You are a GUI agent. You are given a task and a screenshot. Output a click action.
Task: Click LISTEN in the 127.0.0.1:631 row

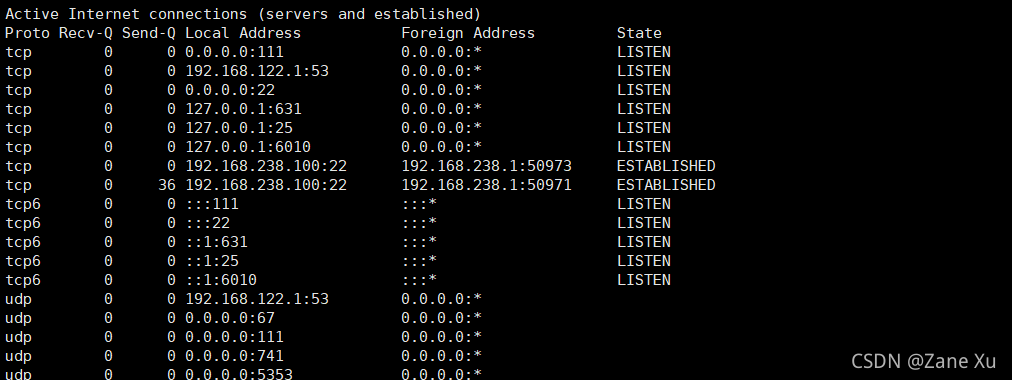point(643,109)
